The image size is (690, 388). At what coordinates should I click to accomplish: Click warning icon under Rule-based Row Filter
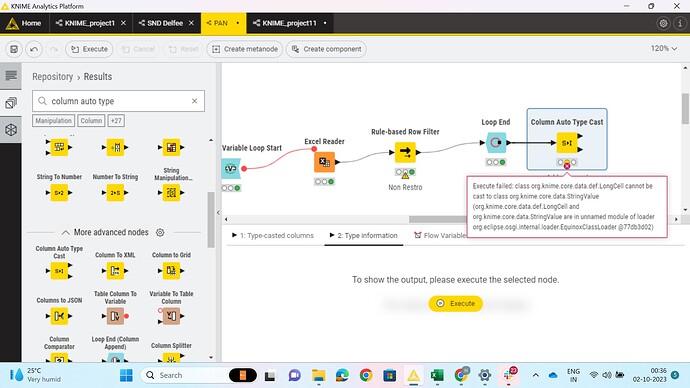pyautogui.click(x=405, y=176)
